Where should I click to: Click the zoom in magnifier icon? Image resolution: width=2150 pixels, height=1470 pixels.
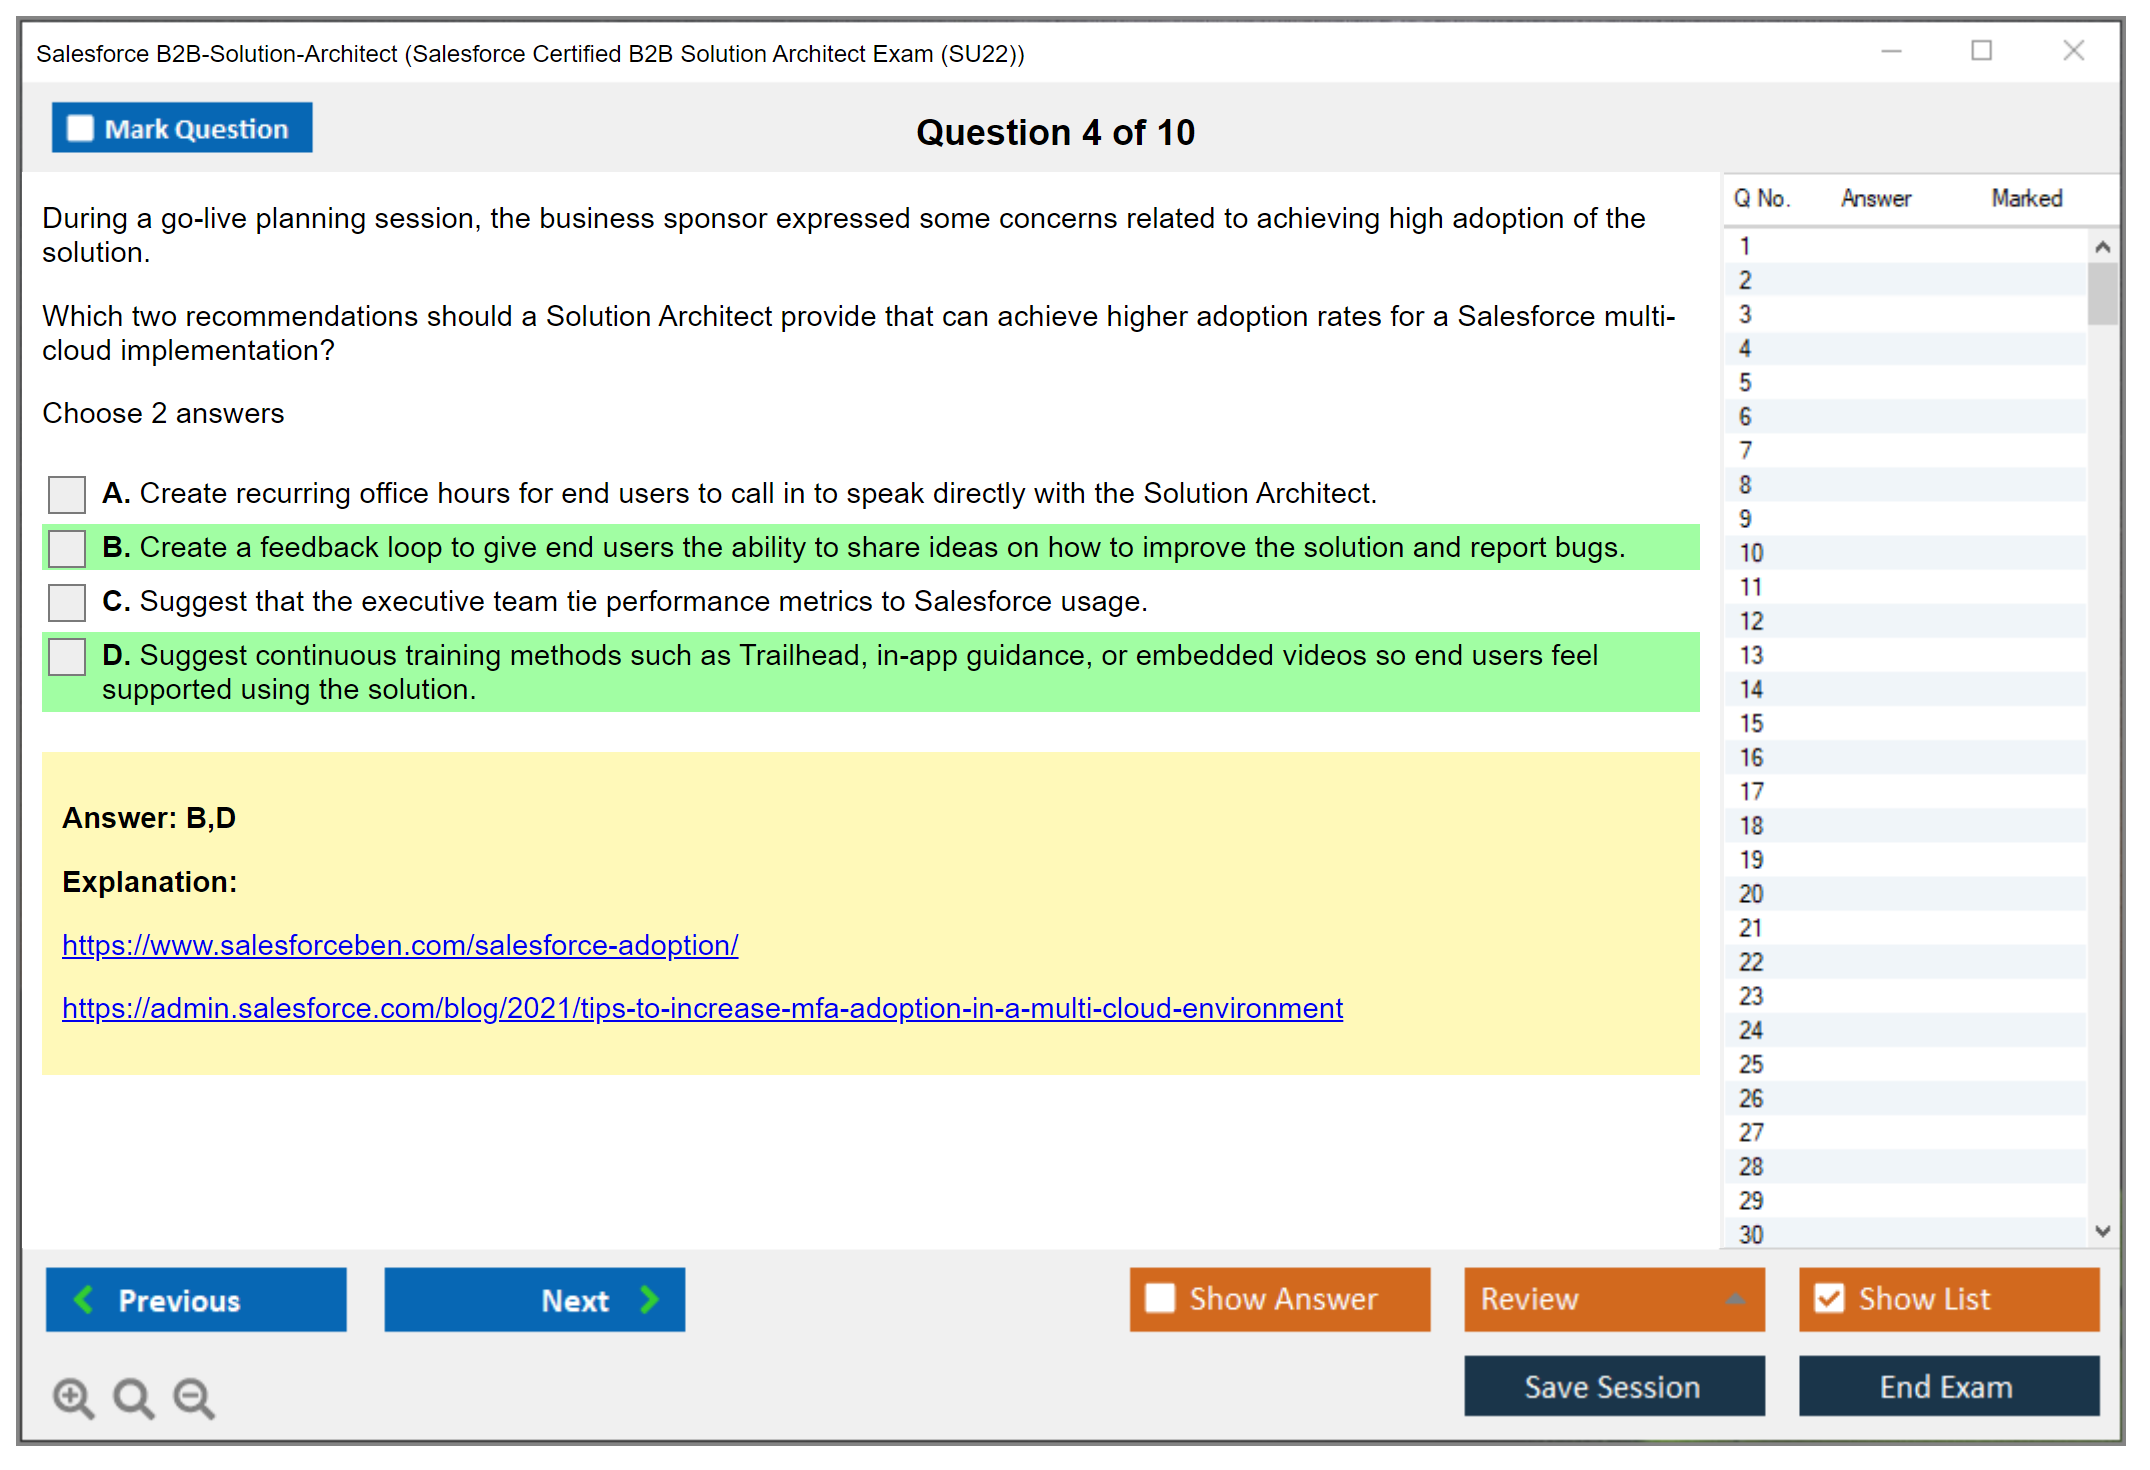tap(73, 1397)
